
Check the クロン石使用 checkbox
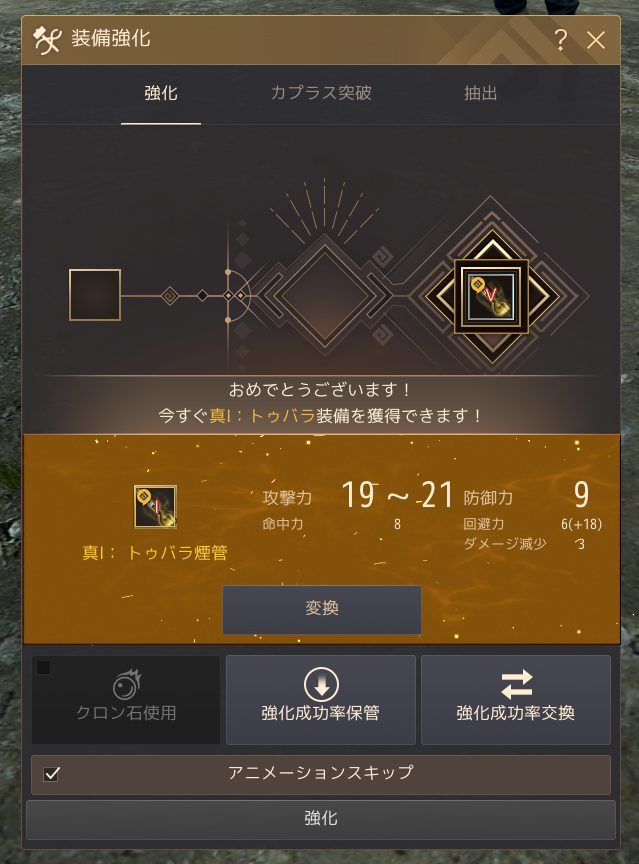pyautogui.click(x=44, y=667)
